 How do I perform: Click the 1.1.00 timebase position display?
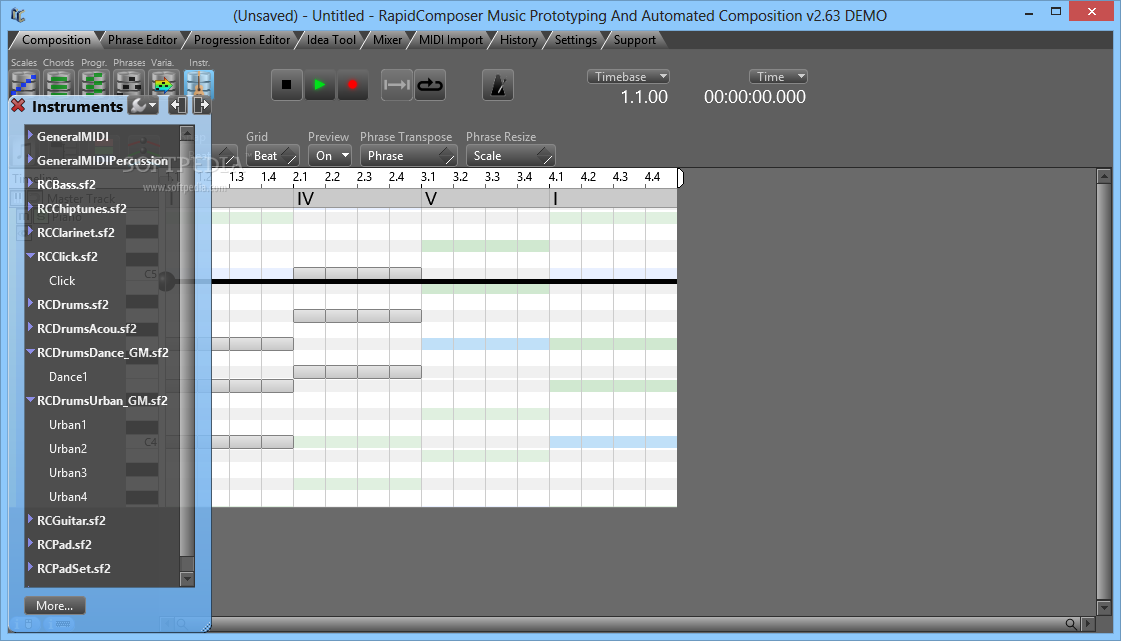pos(644,97)
